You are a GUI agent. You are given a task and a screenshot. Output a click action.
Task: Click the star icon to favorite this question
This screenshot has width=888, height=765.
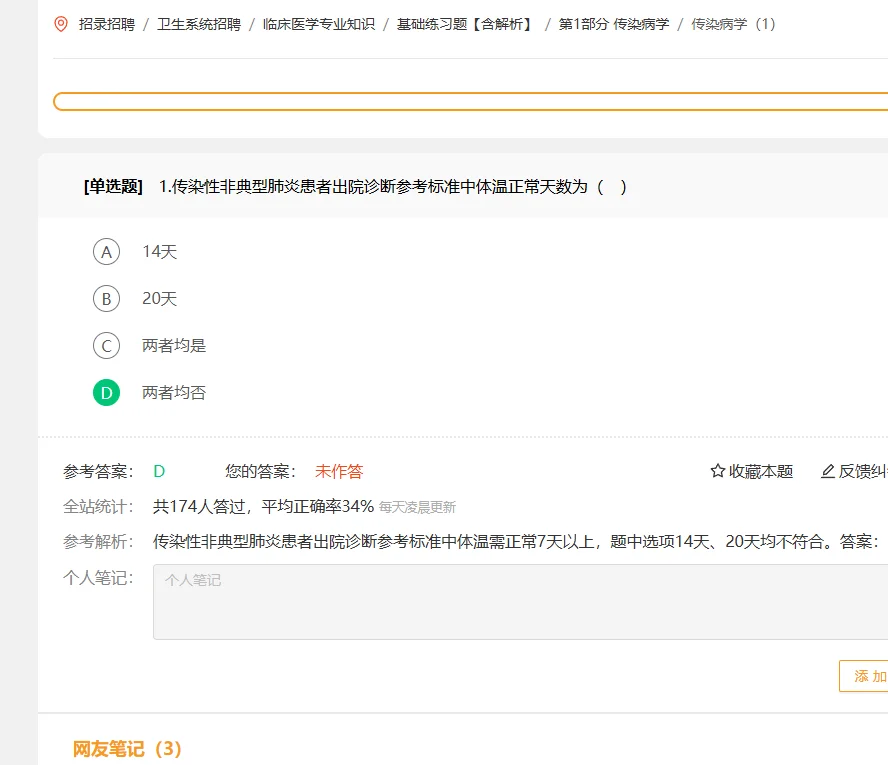click(716, 470)
